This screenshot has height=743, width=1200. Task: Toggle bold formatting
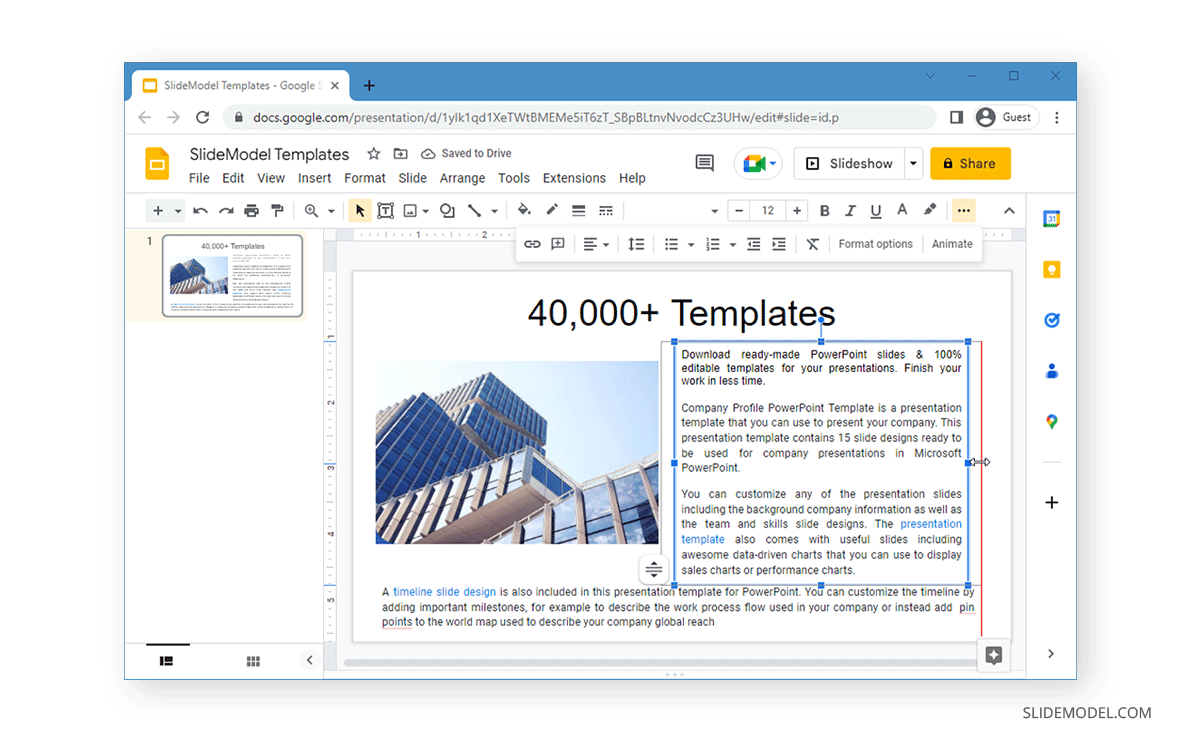[823, 210]
